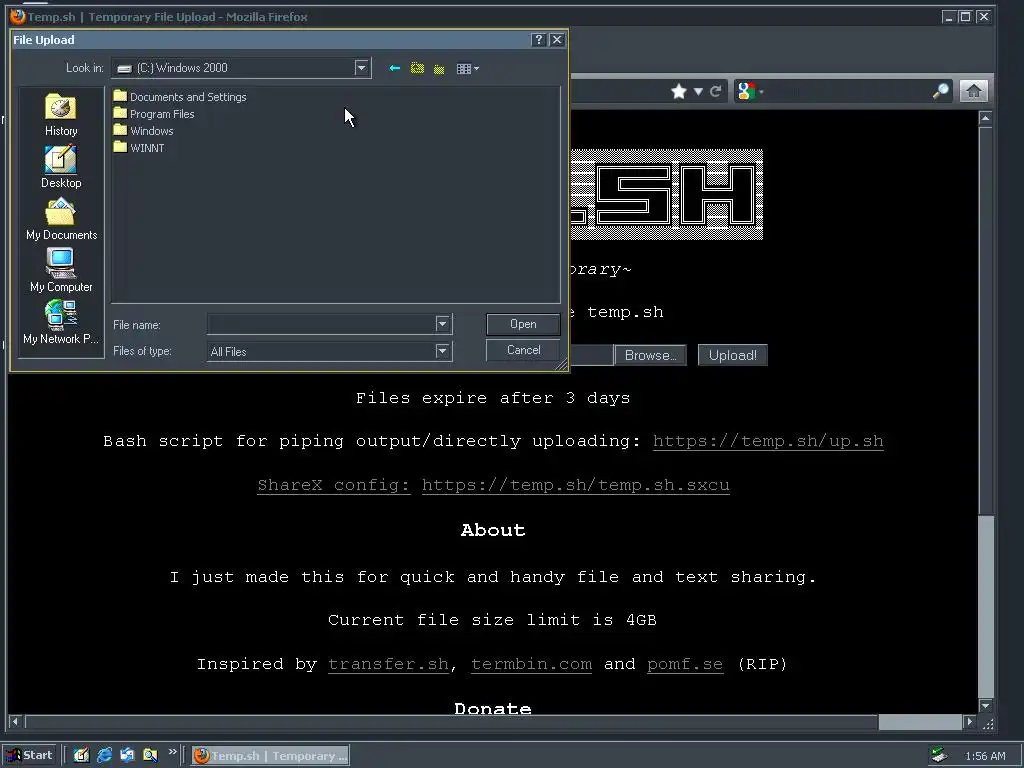Viewport: 1024px width, 768px height.
Task: Cancel the File Upload dialog
Action: pyautogui.click(x=523, y=350)
